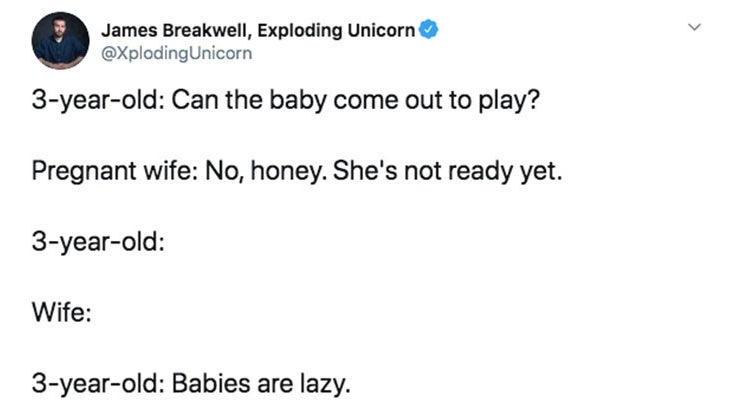737x415 pixels.
Task: Click the standalone "Wife:" line
Action: coord(62,312)
